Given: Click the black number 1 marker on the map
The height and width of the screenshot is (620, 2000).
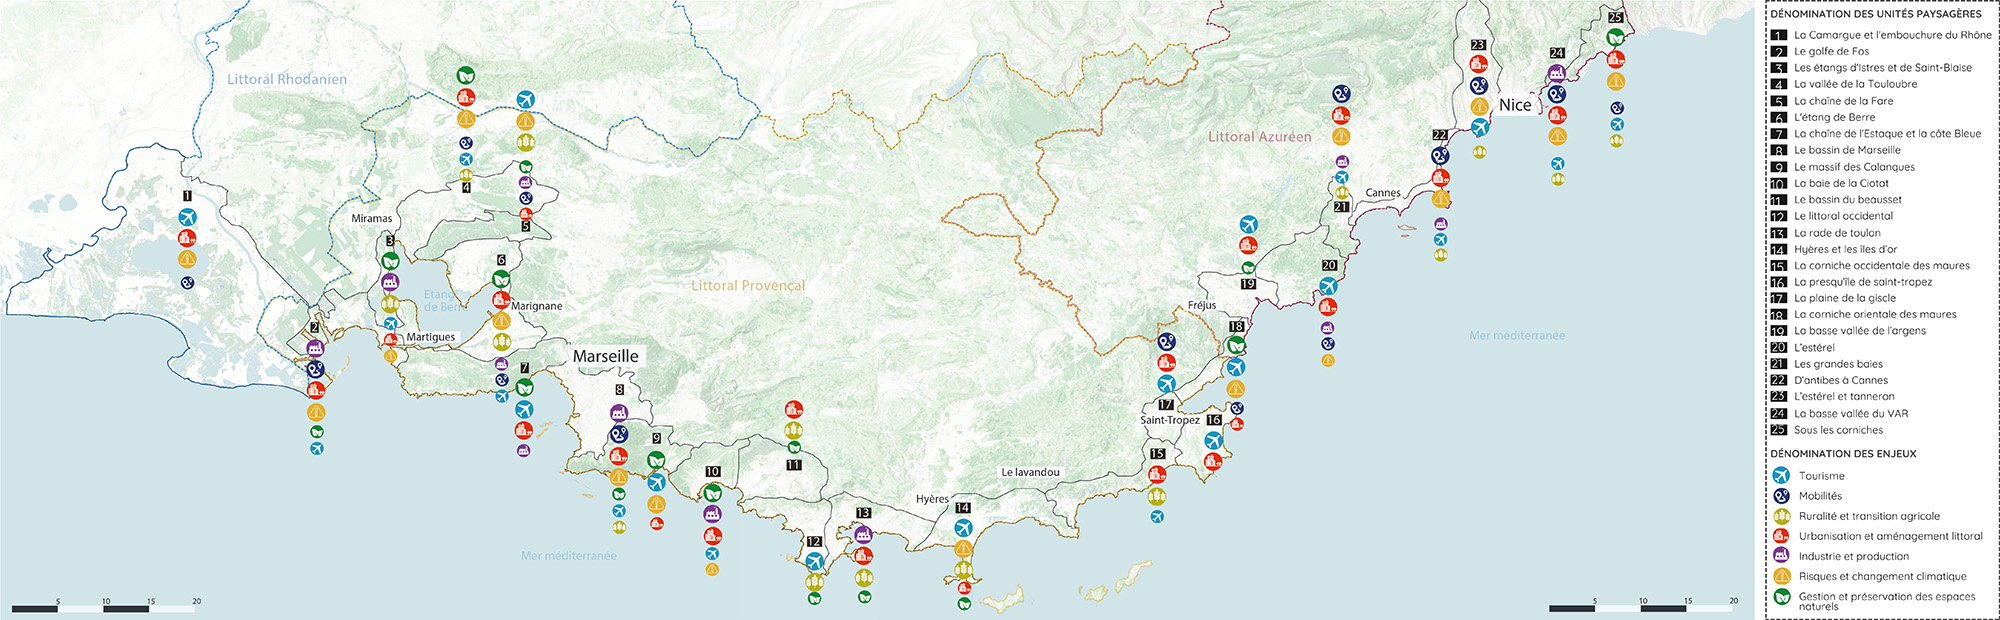Looking at the screenshot, I should tap(187, 197).
